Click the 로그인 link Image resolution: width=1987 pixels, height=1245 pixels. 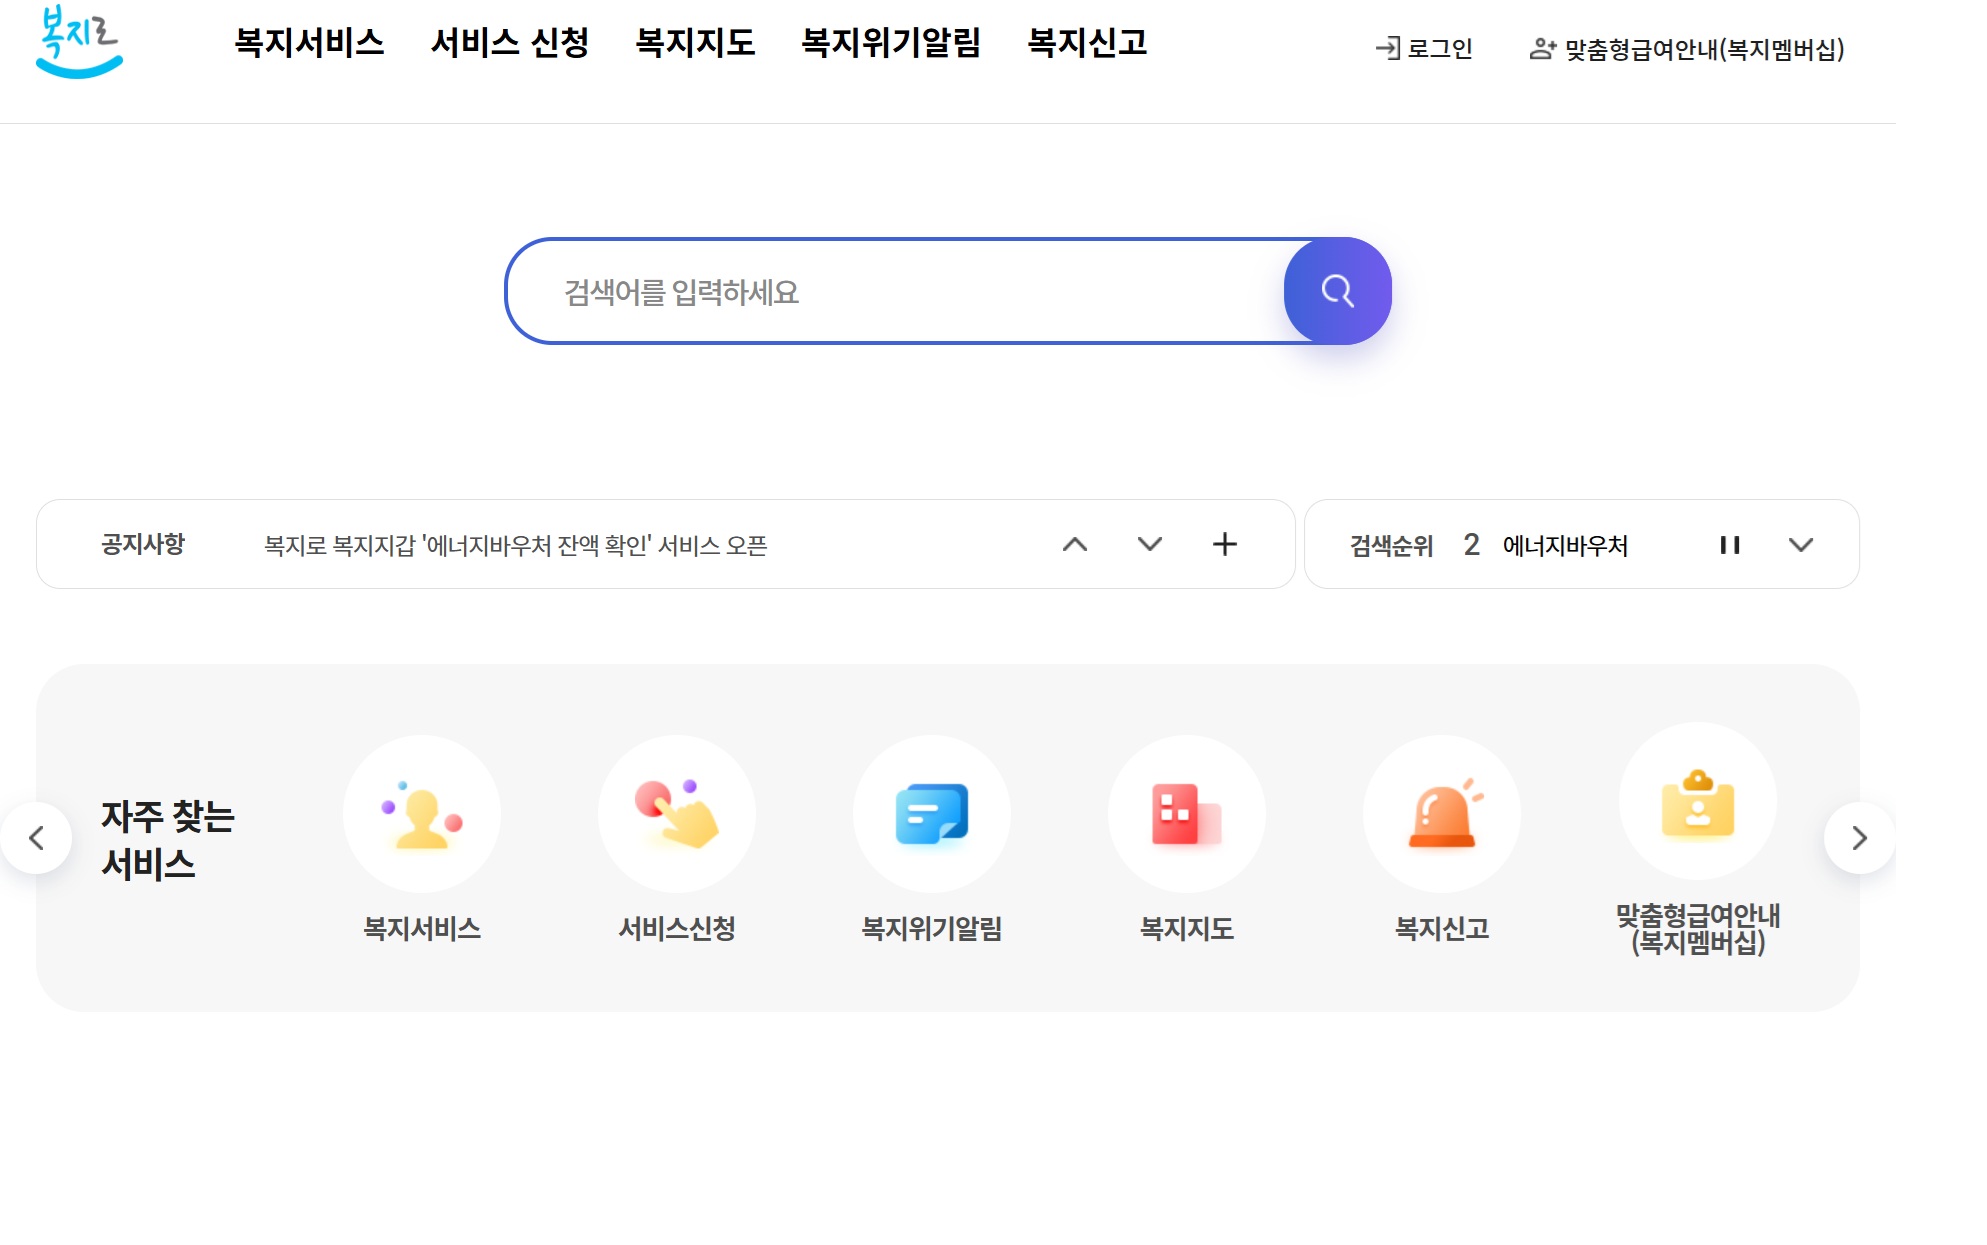(1425, 49)
